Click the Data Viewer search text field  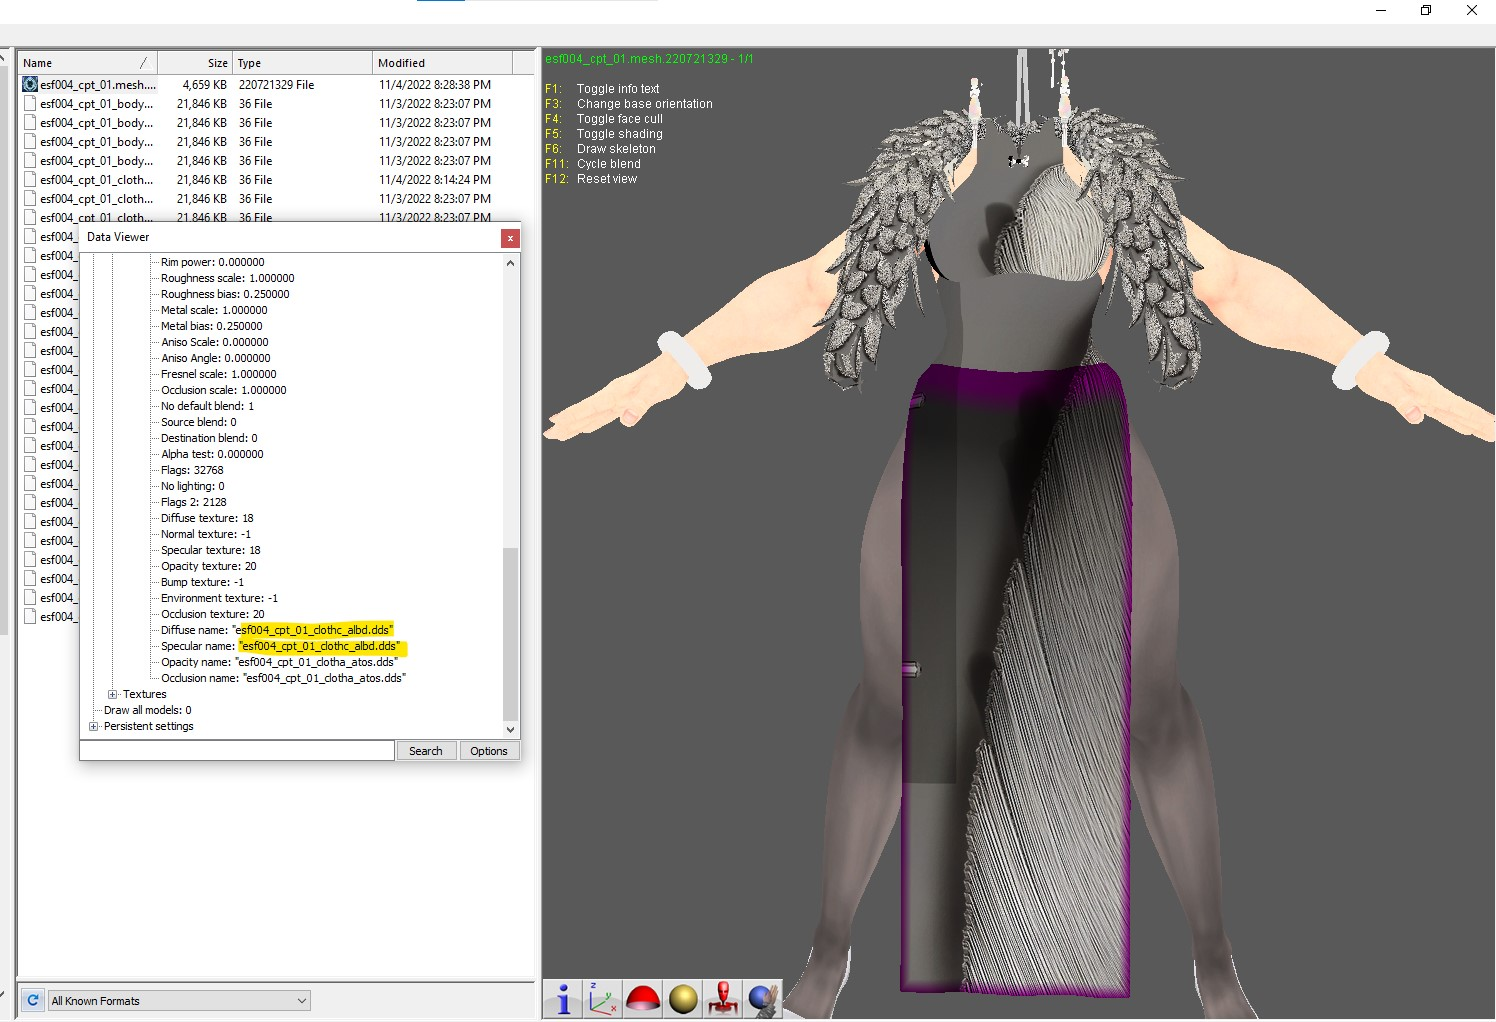(237, 751)
